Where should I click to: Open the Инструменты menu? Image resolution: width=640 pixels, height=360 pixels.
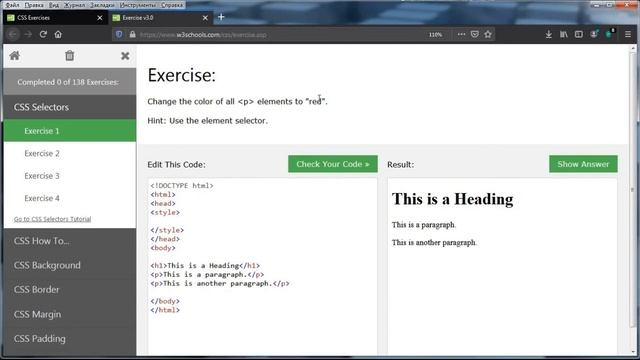[138, 5]
